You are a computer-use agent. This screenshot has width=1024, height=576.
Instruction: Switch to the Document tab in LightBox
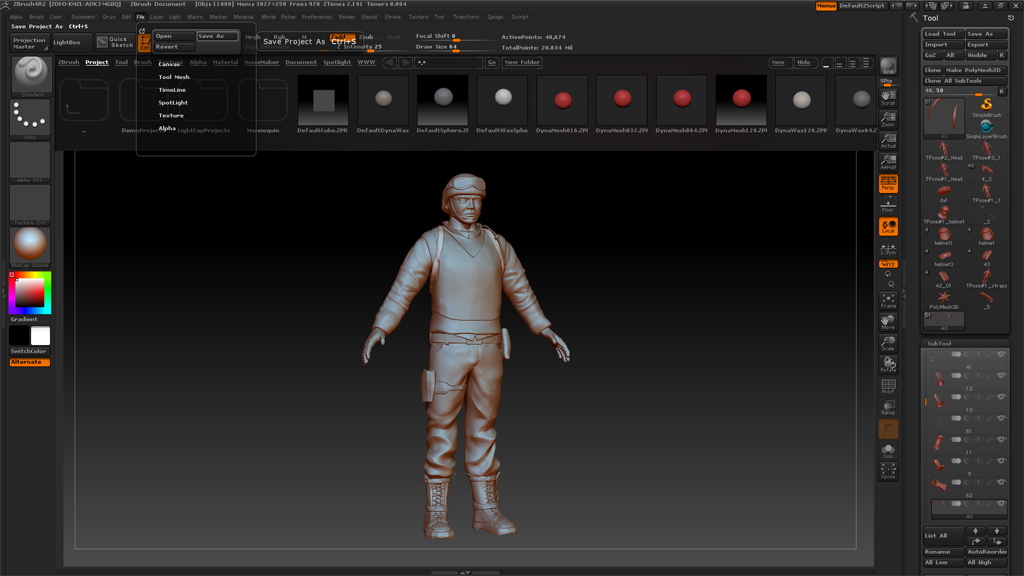[300, 62]
